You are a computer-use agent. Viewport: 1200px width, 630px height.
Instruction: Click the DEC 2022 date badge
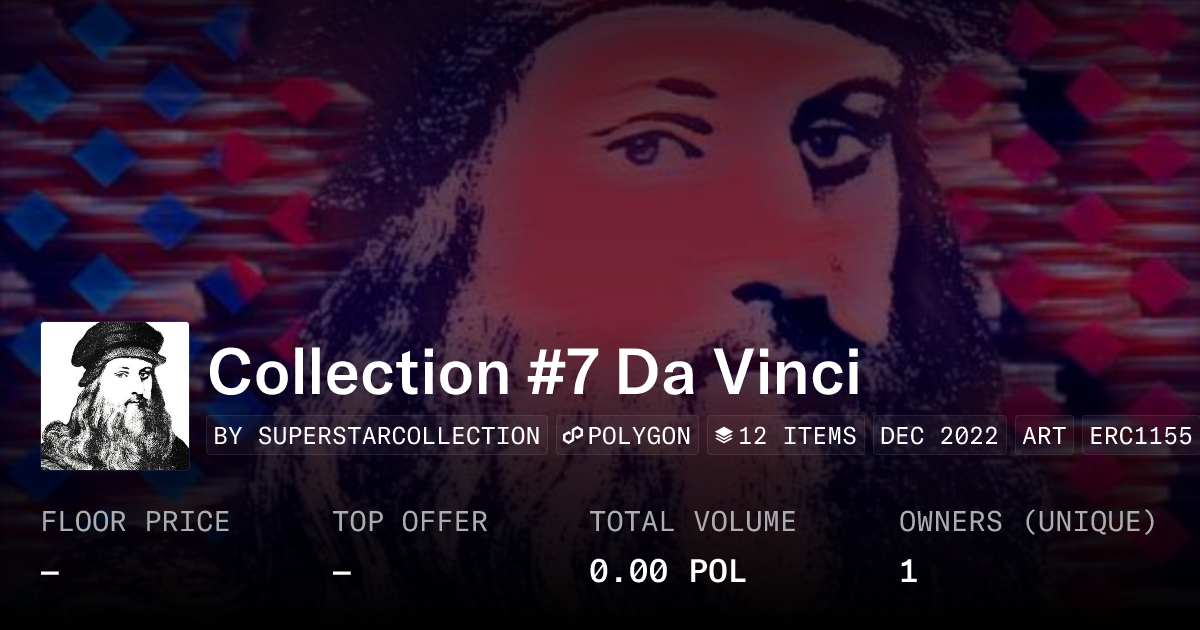tap(939, 436)
